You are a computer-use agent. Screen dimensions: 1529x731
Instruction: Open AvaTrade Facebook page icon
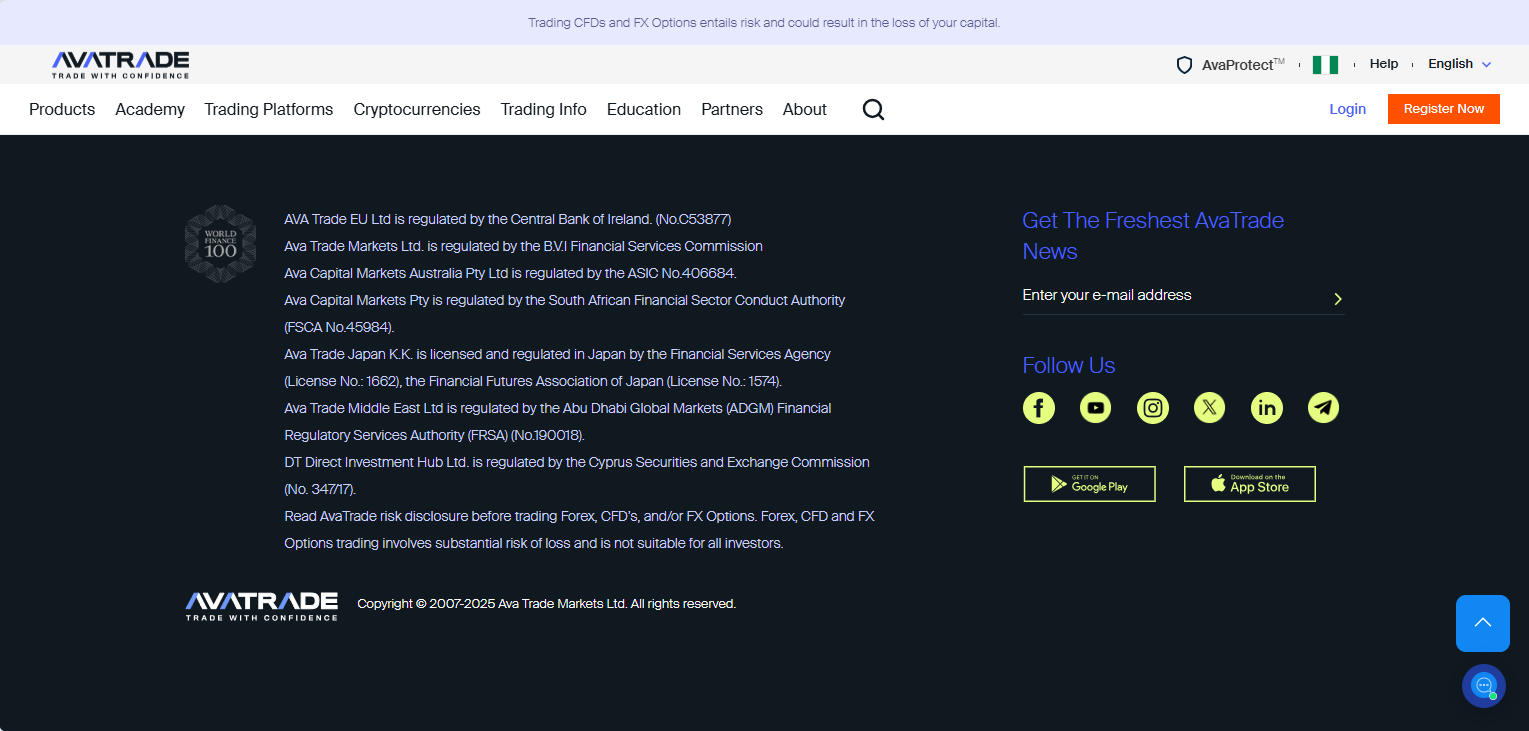[1038, 408]
